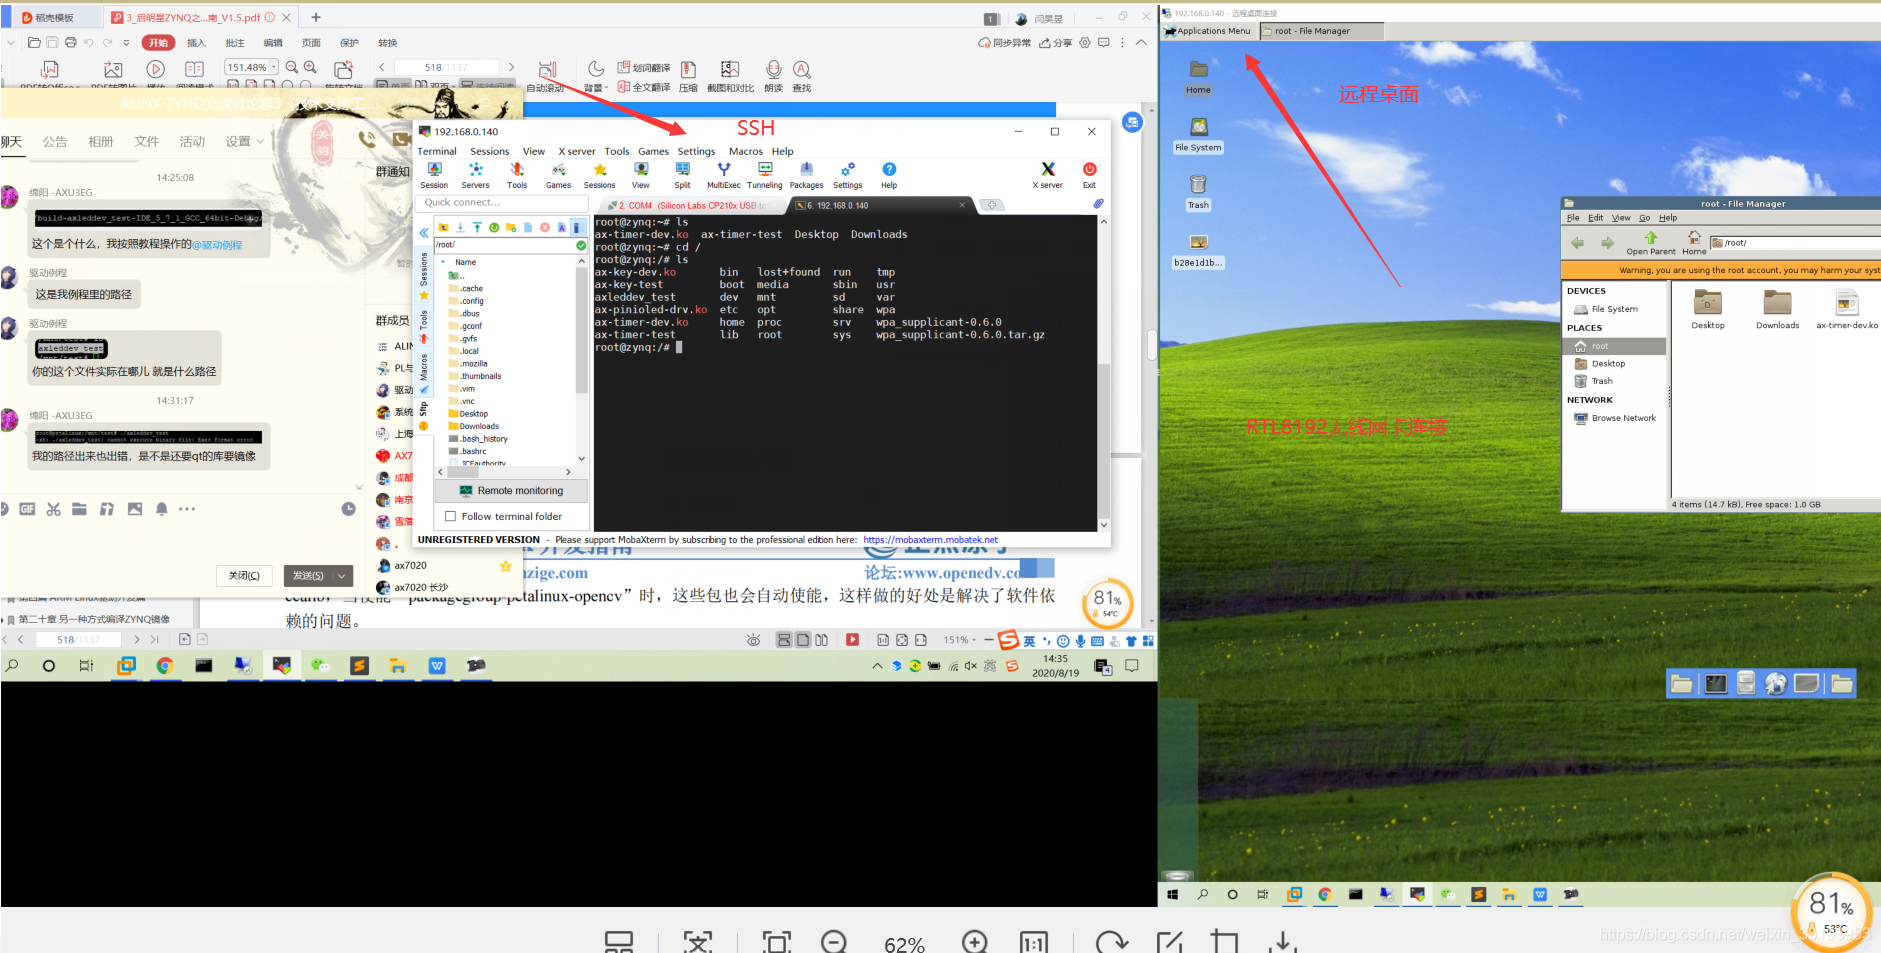1881x953 pixels.
Task: Click the SFTP delete red X icon
Action: coord(545,227)
